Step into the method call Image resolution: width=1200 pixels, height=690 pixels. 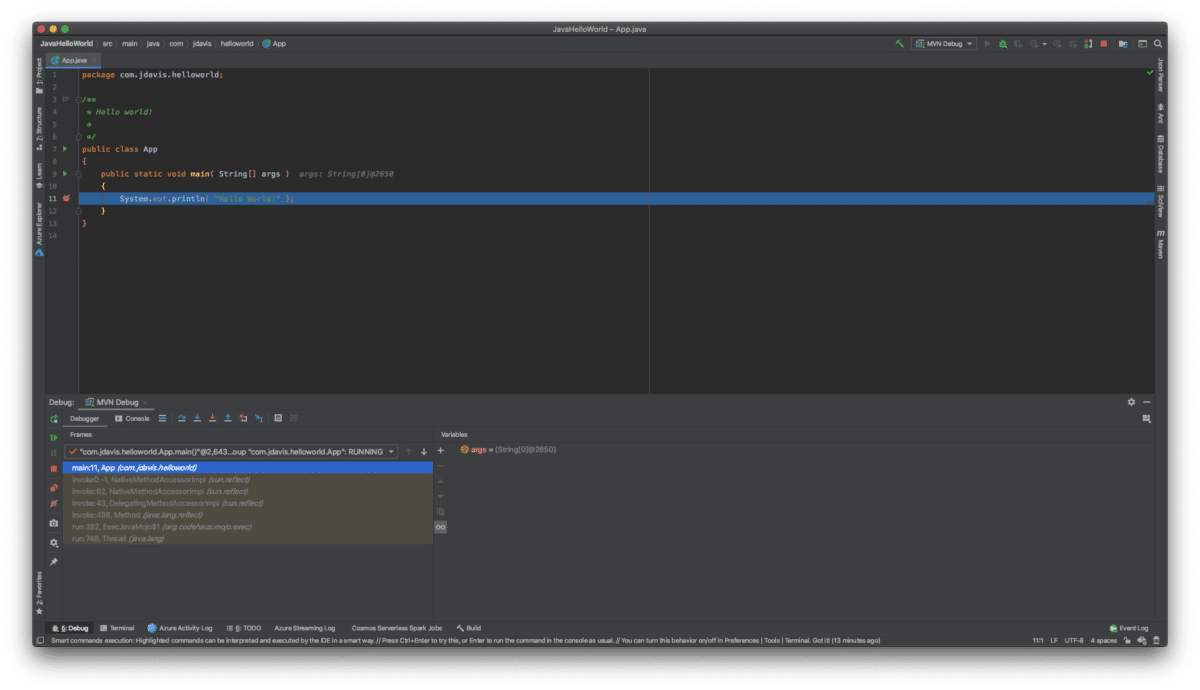pos(197,417)
